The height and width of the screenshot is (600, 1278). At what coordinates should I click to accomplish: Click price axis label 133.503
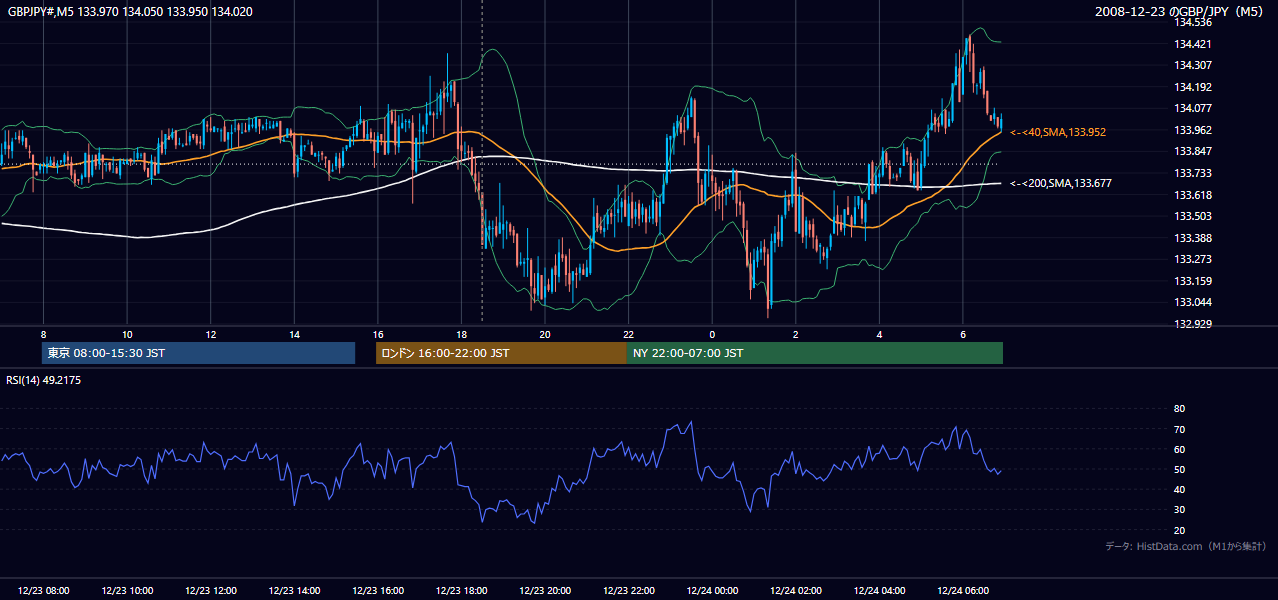tap(1192, 216)
